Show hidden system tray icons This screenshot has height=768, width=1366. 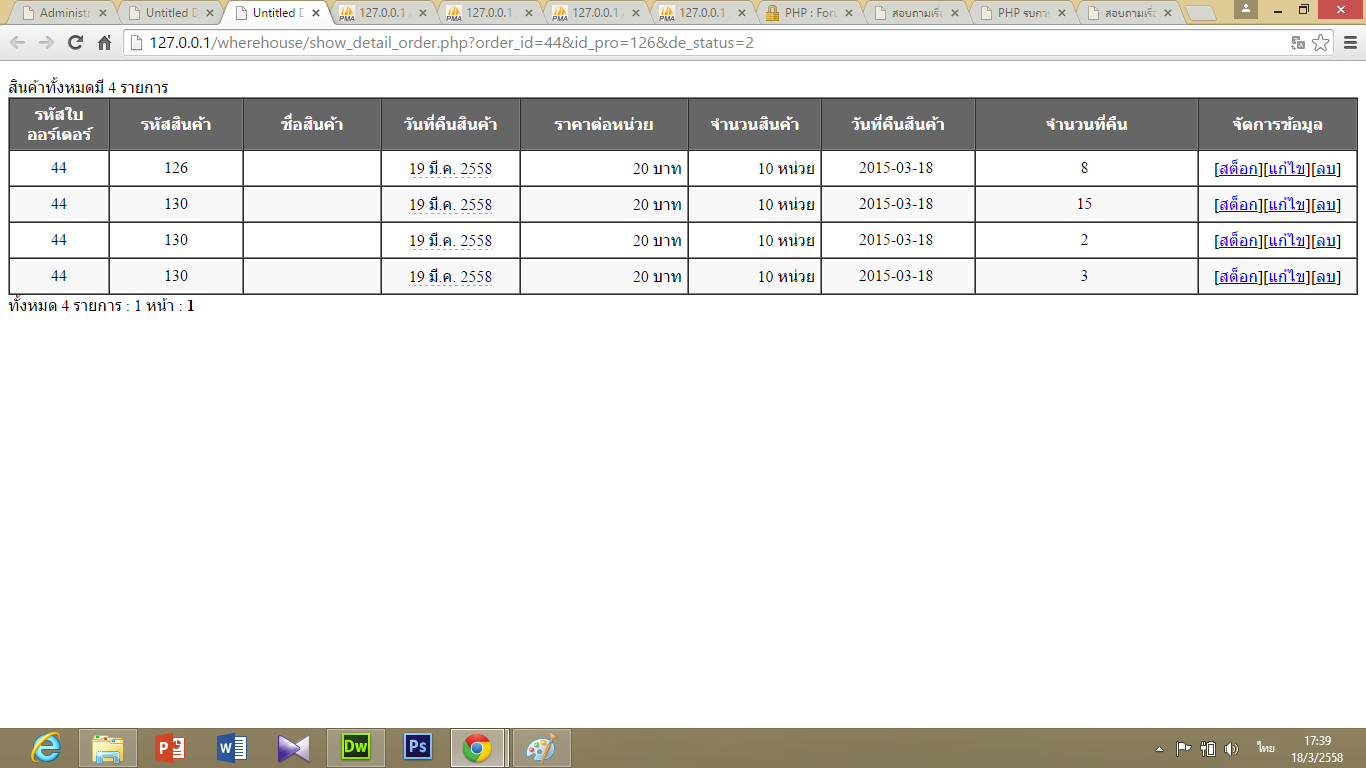coord(1159,748)
